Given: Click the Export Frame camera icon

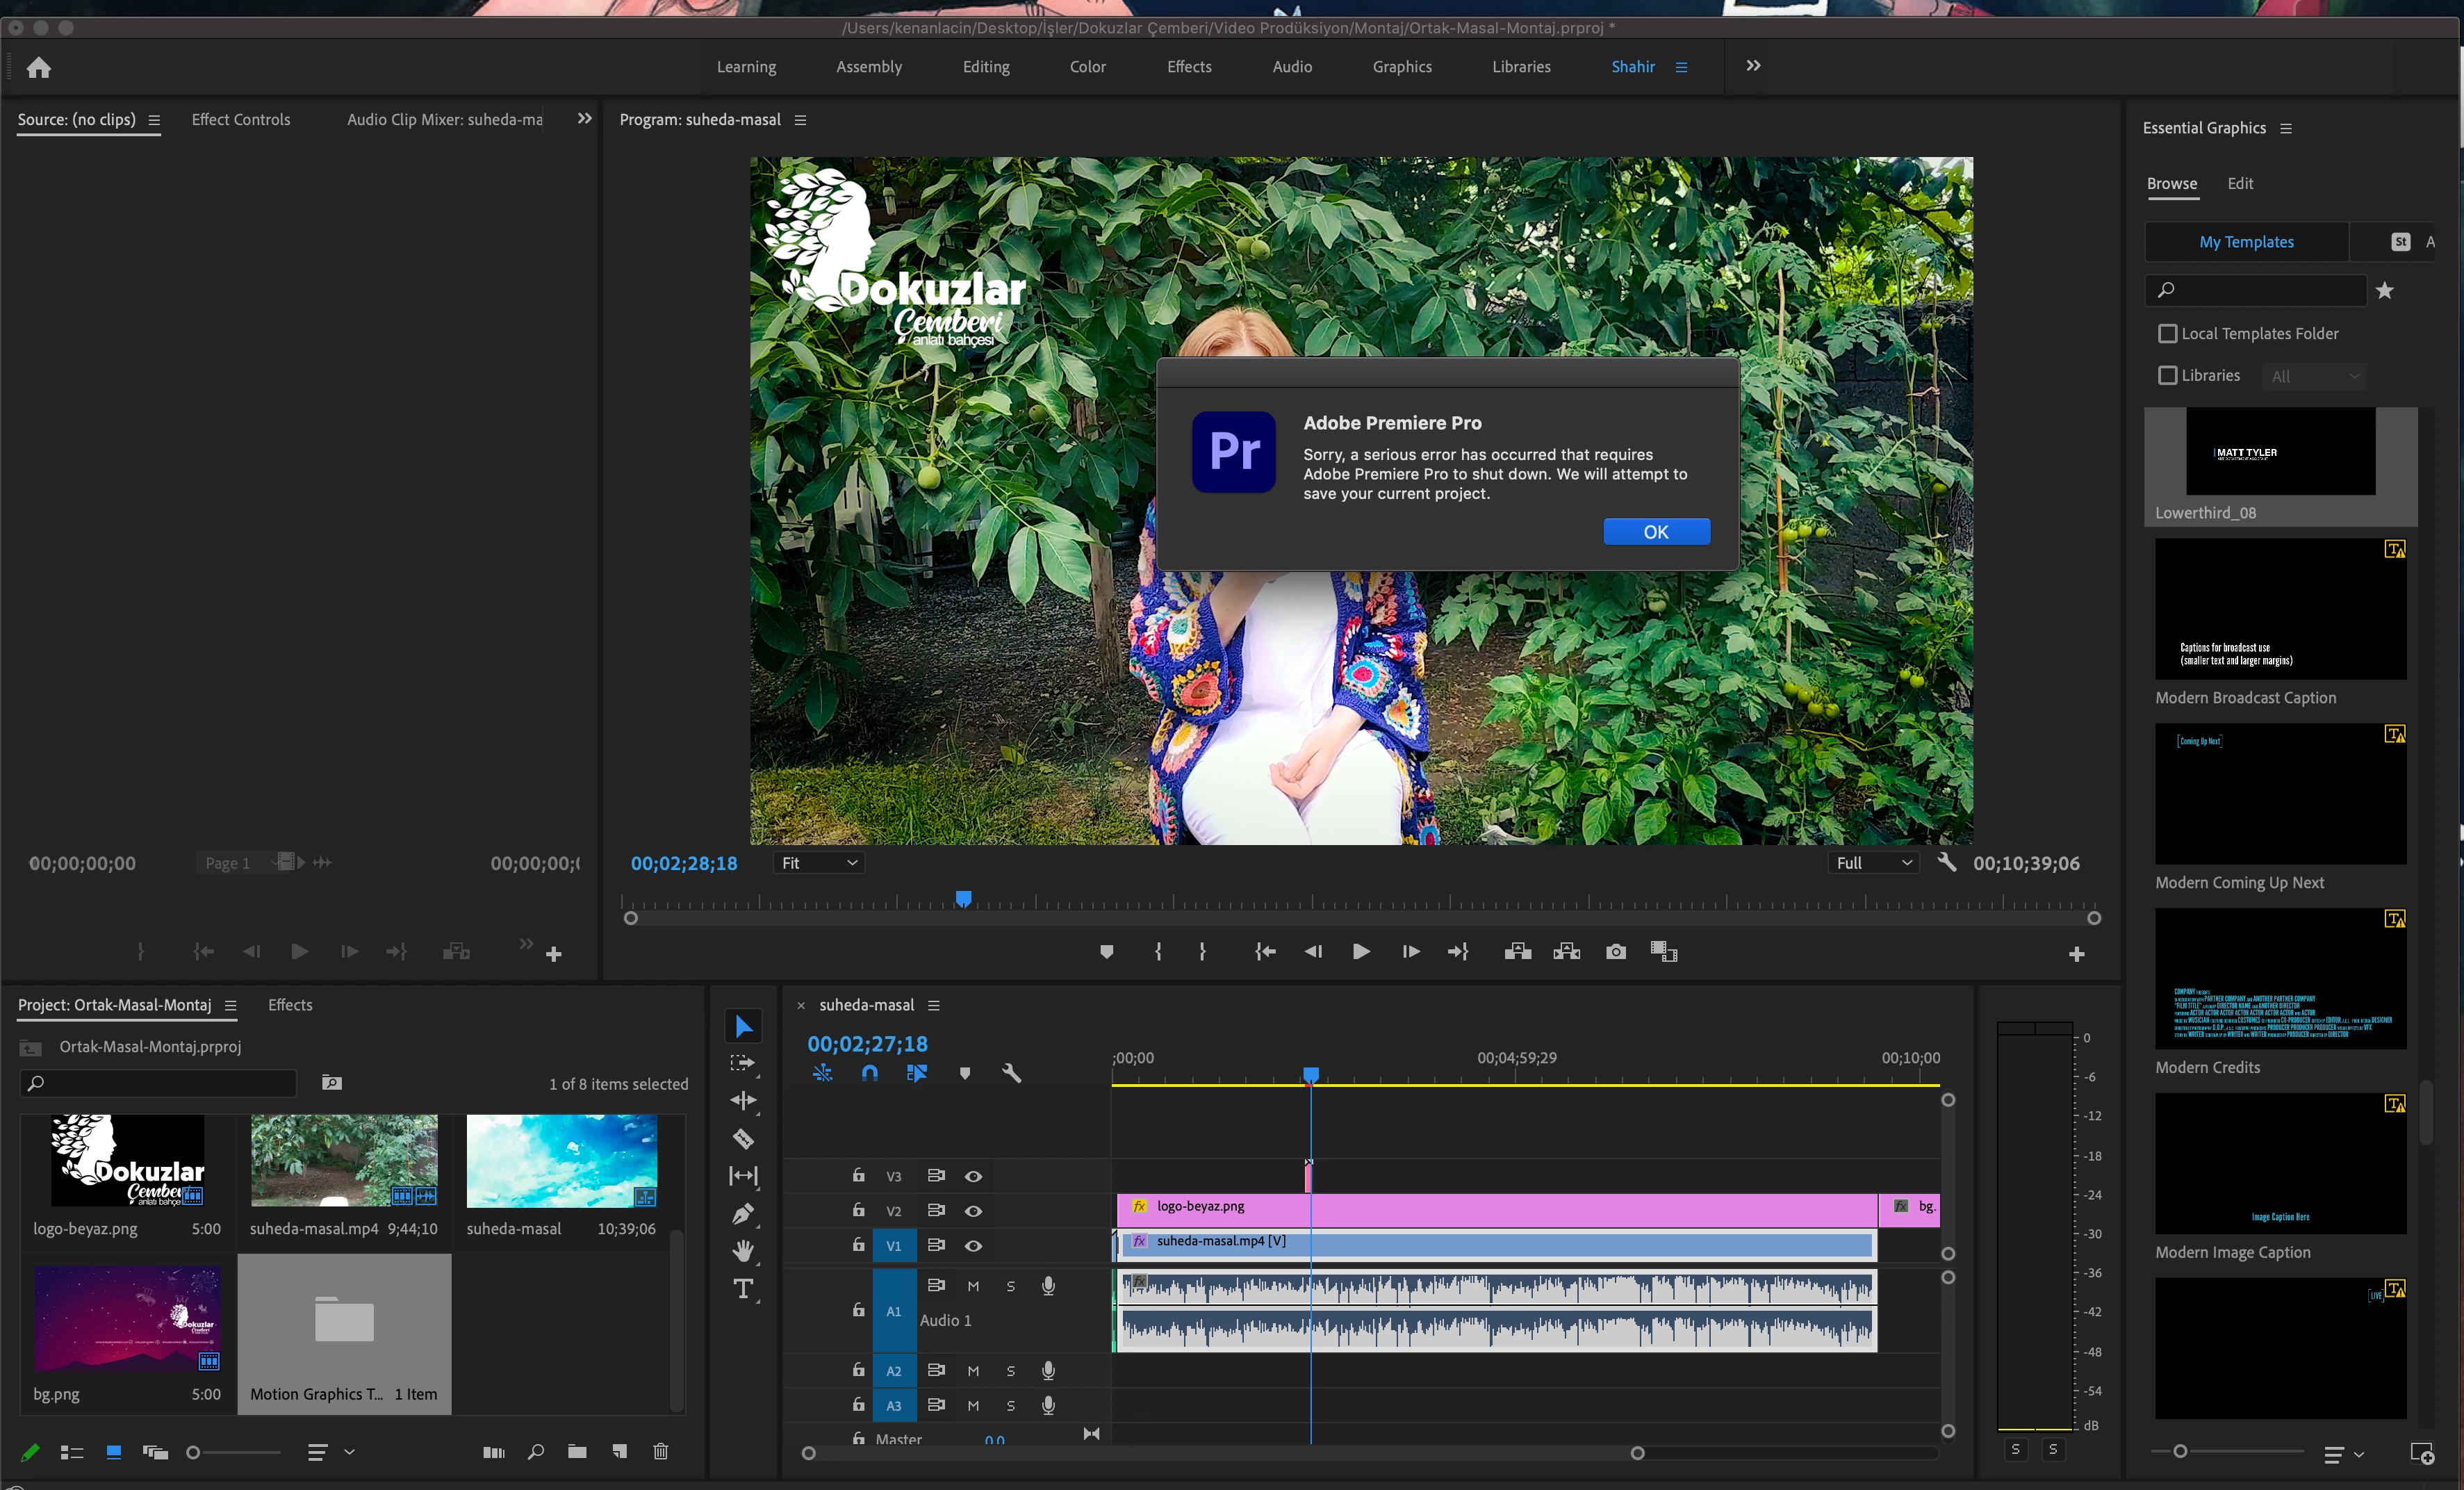Looking at the screenshot, I should pyautogui.click(x=1615, y=951).
